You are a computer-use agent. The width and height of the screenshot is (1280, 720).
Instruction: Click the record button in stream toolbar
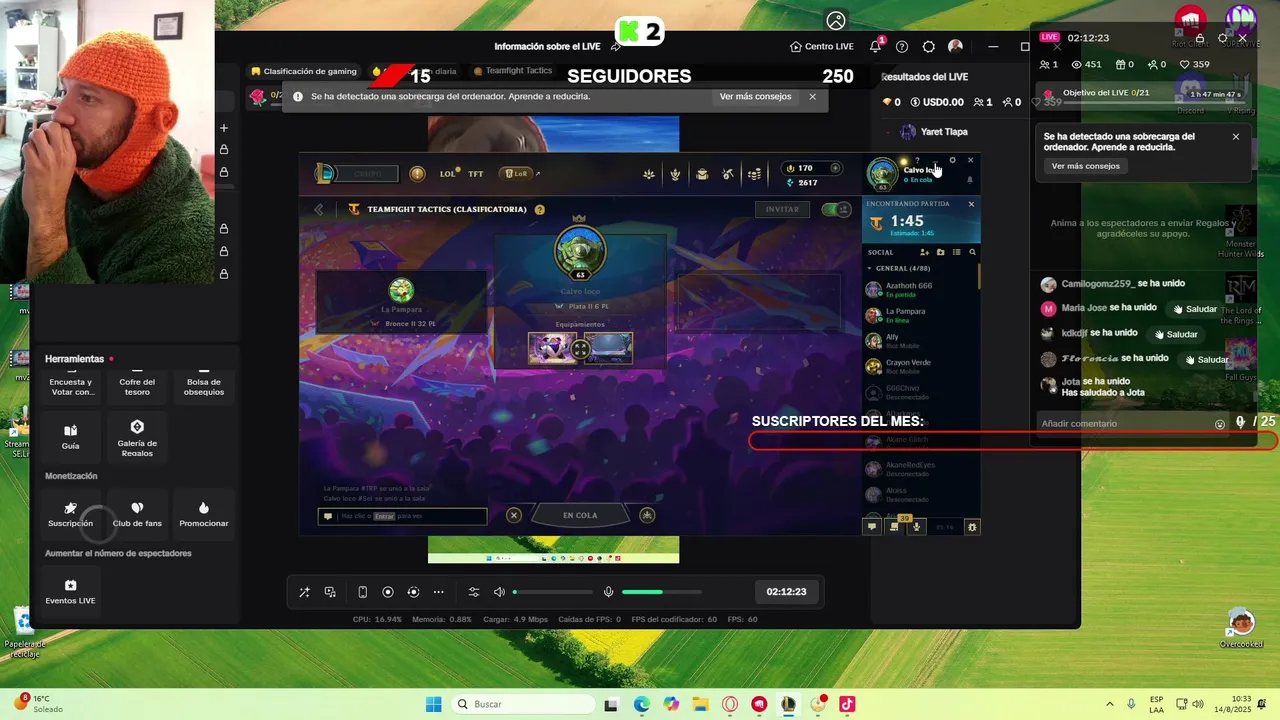[x=388, y=592]
